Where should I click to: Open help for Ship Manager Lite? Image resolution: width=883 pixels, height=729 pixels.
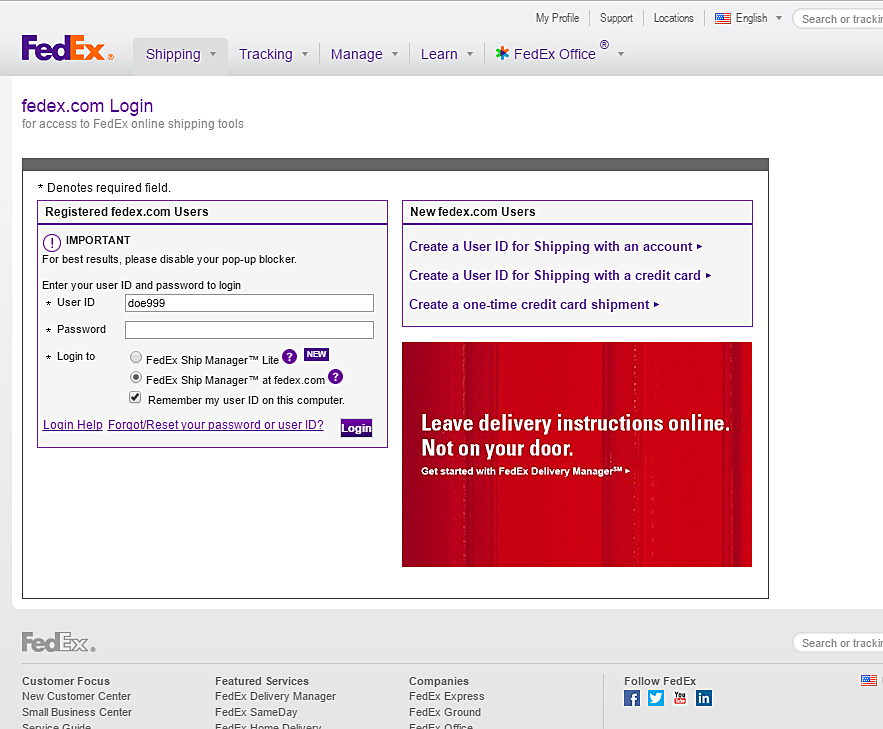pos(289,356)
